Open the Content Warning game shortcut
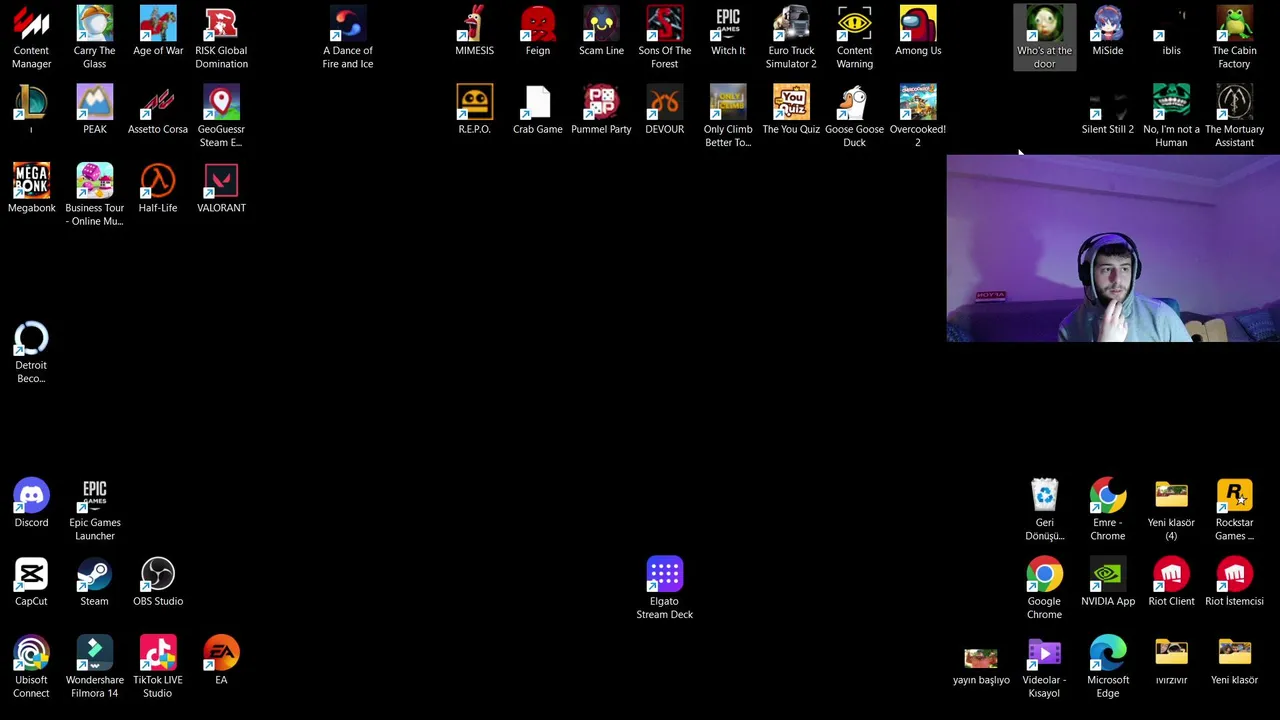 tap(855, 37)
